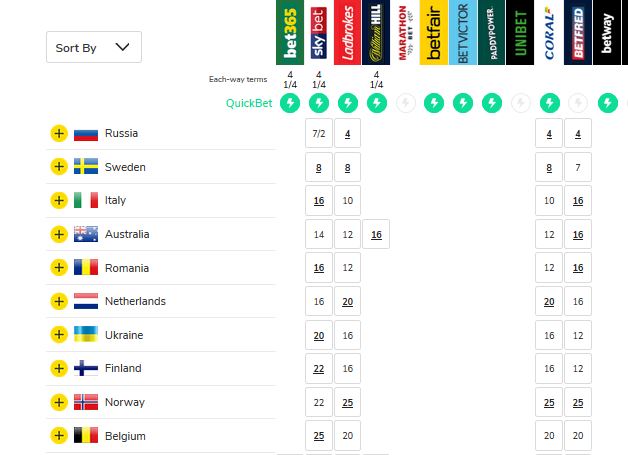Click Russia's 7/2 odds at Sky Bet
This screenshot has width=628, height=455.
click(318, 134)
